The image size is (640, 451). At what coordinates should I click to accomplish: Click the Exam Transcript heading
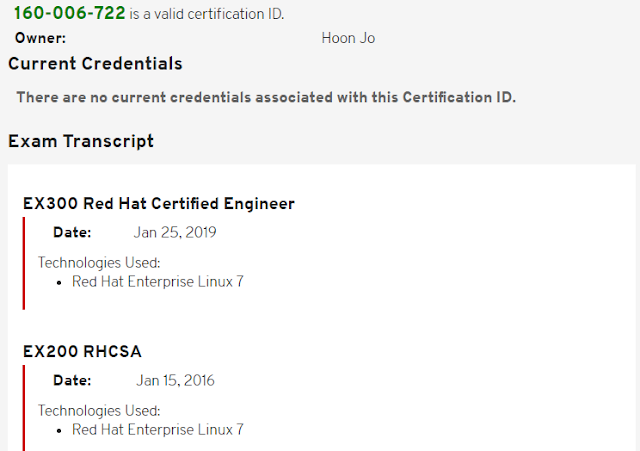(x=81, y=141)
